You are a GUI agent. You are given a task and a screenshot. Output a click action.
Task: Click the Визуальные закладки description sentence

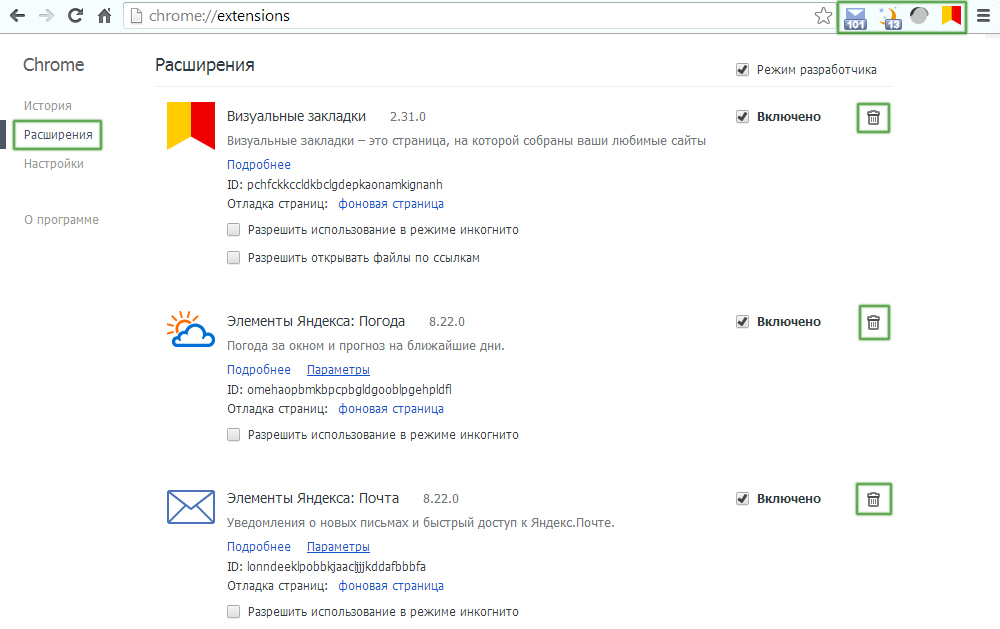click(x=466, y=141)
